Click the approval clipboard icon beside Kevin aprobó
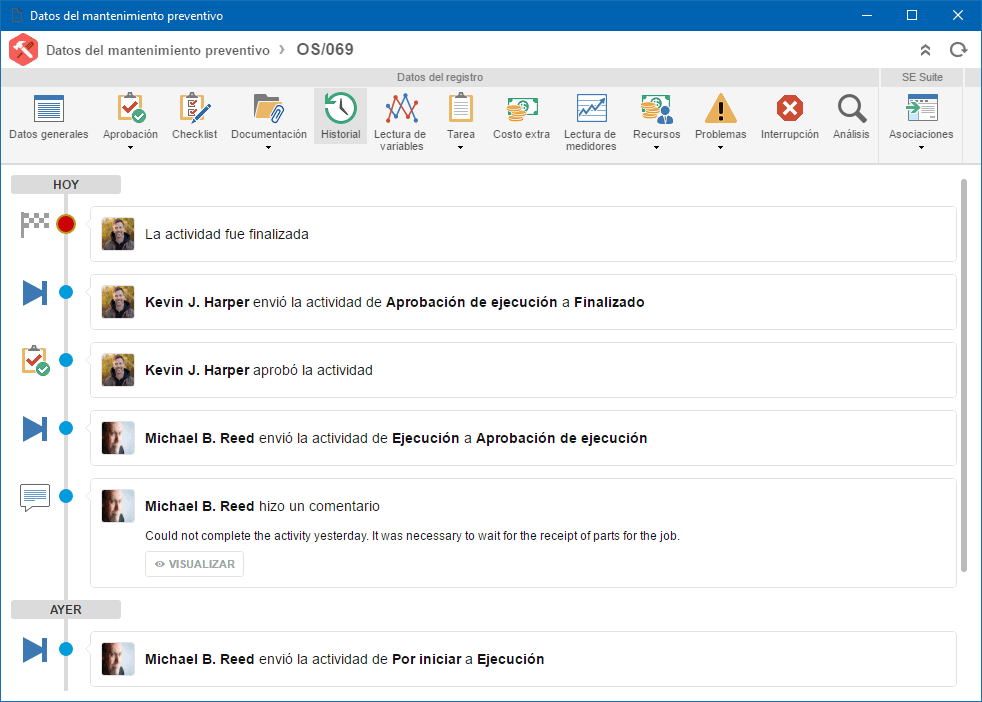 (x=36, y=361)
